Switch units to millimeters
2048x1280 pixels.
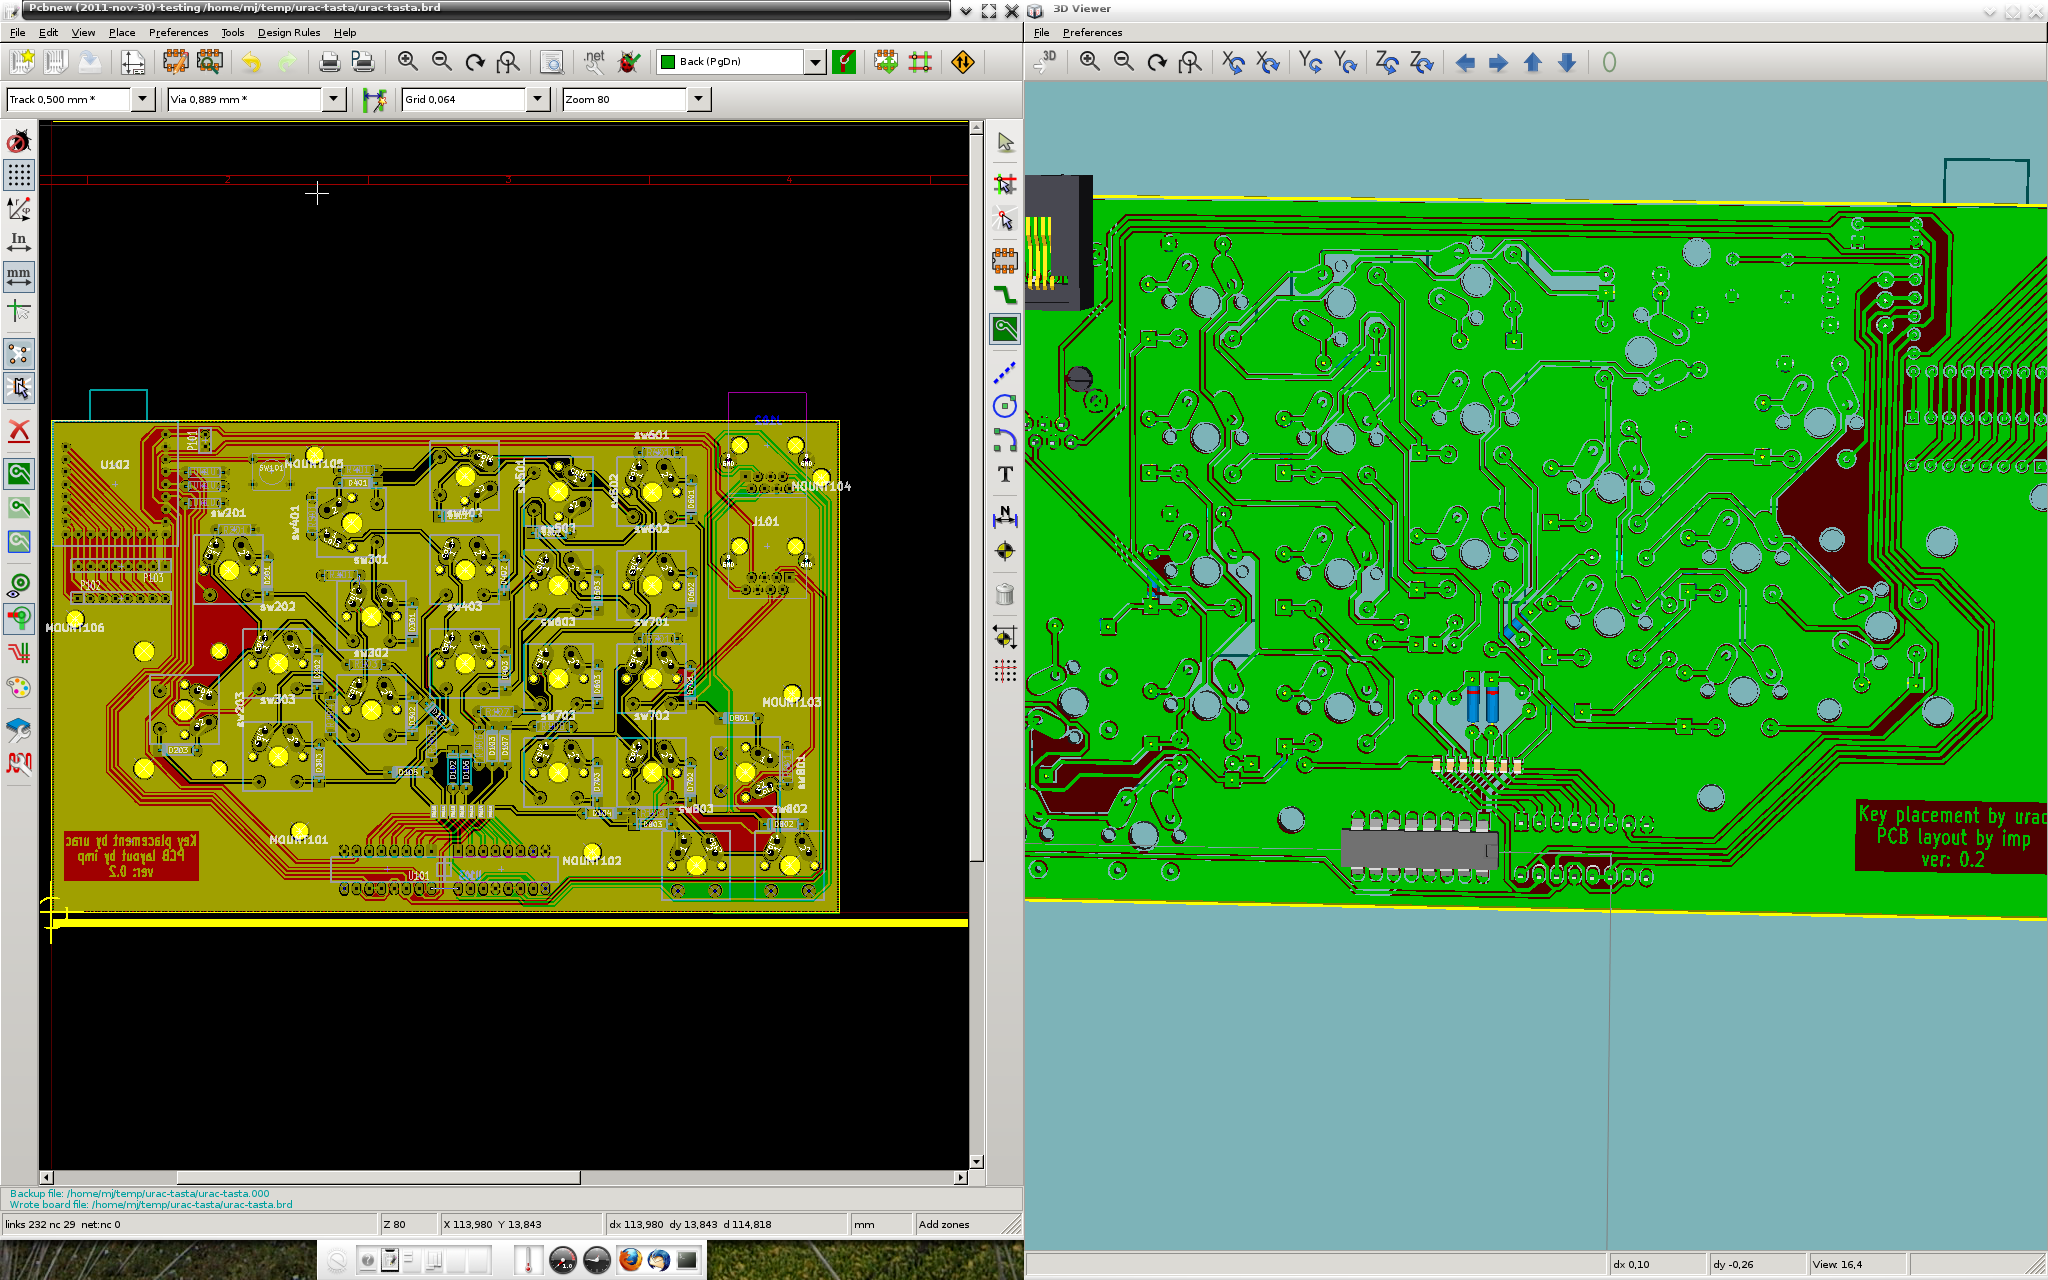[x=19, y=275]
